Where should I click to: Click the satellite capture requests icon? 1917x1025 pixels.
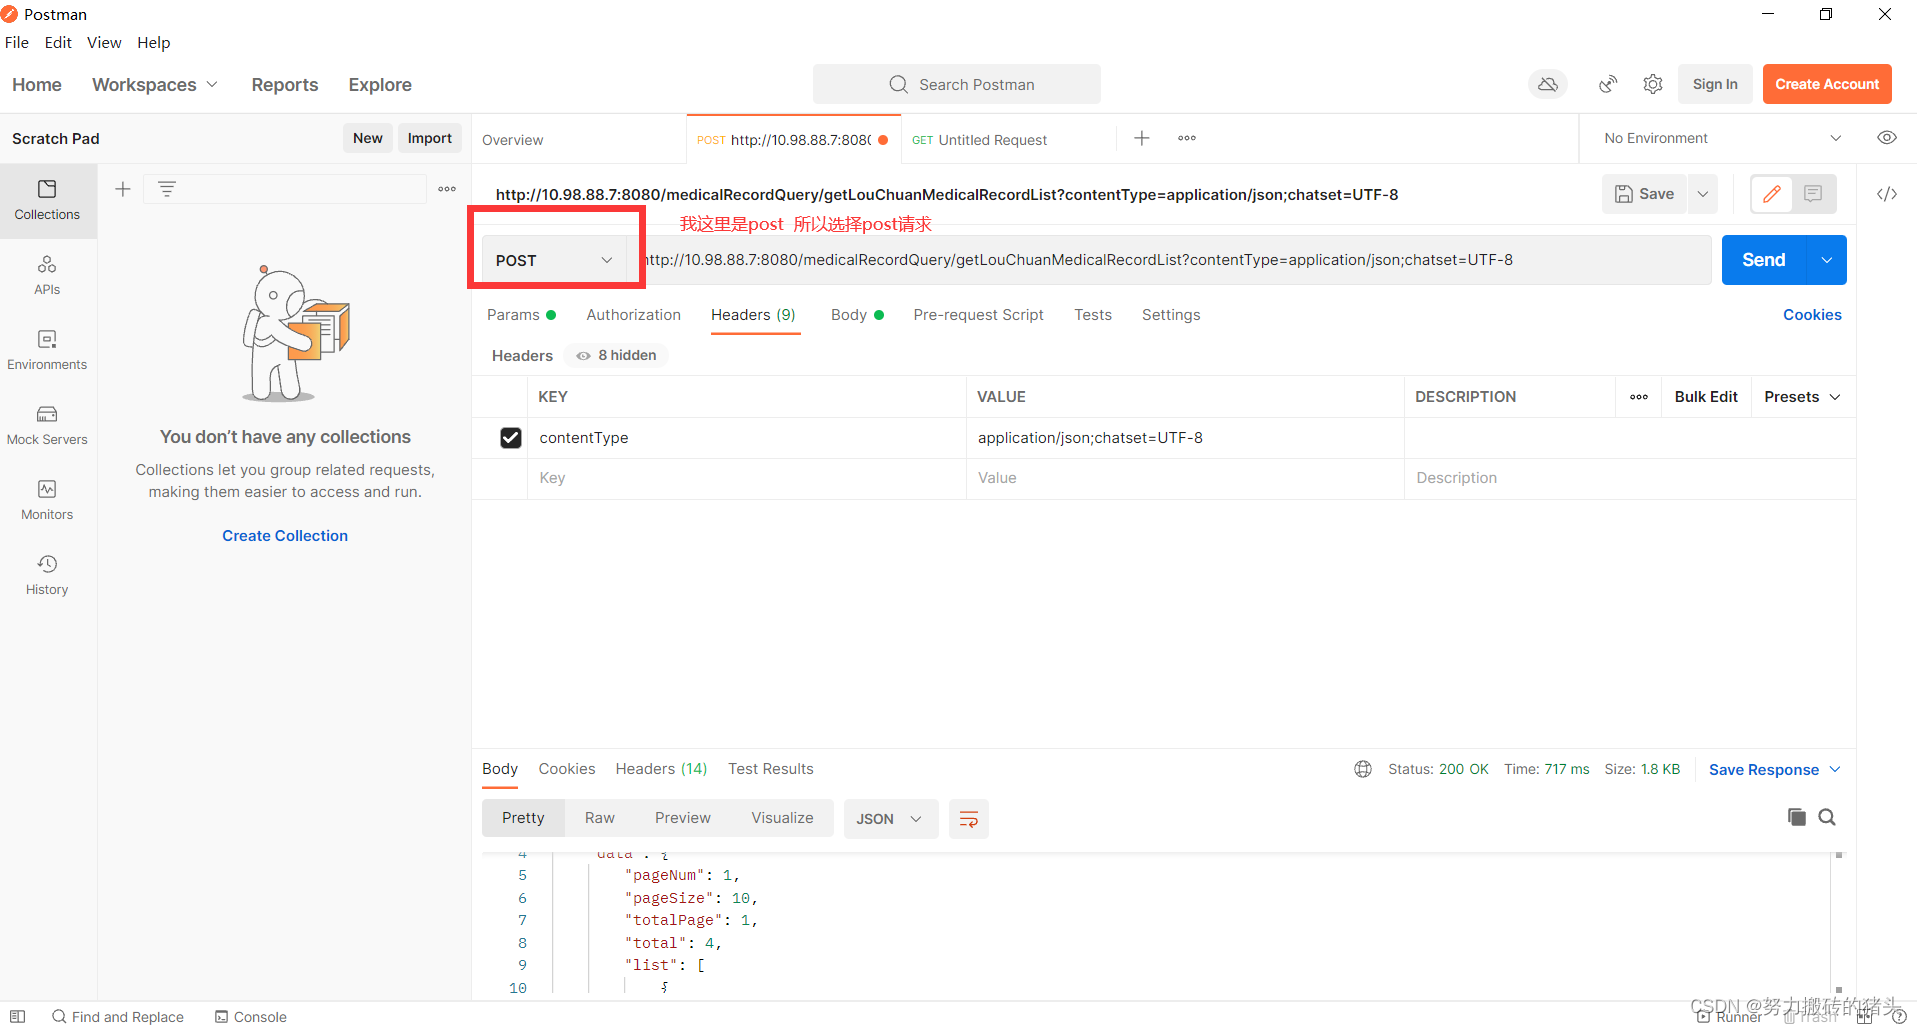[x=1608, y=84]
